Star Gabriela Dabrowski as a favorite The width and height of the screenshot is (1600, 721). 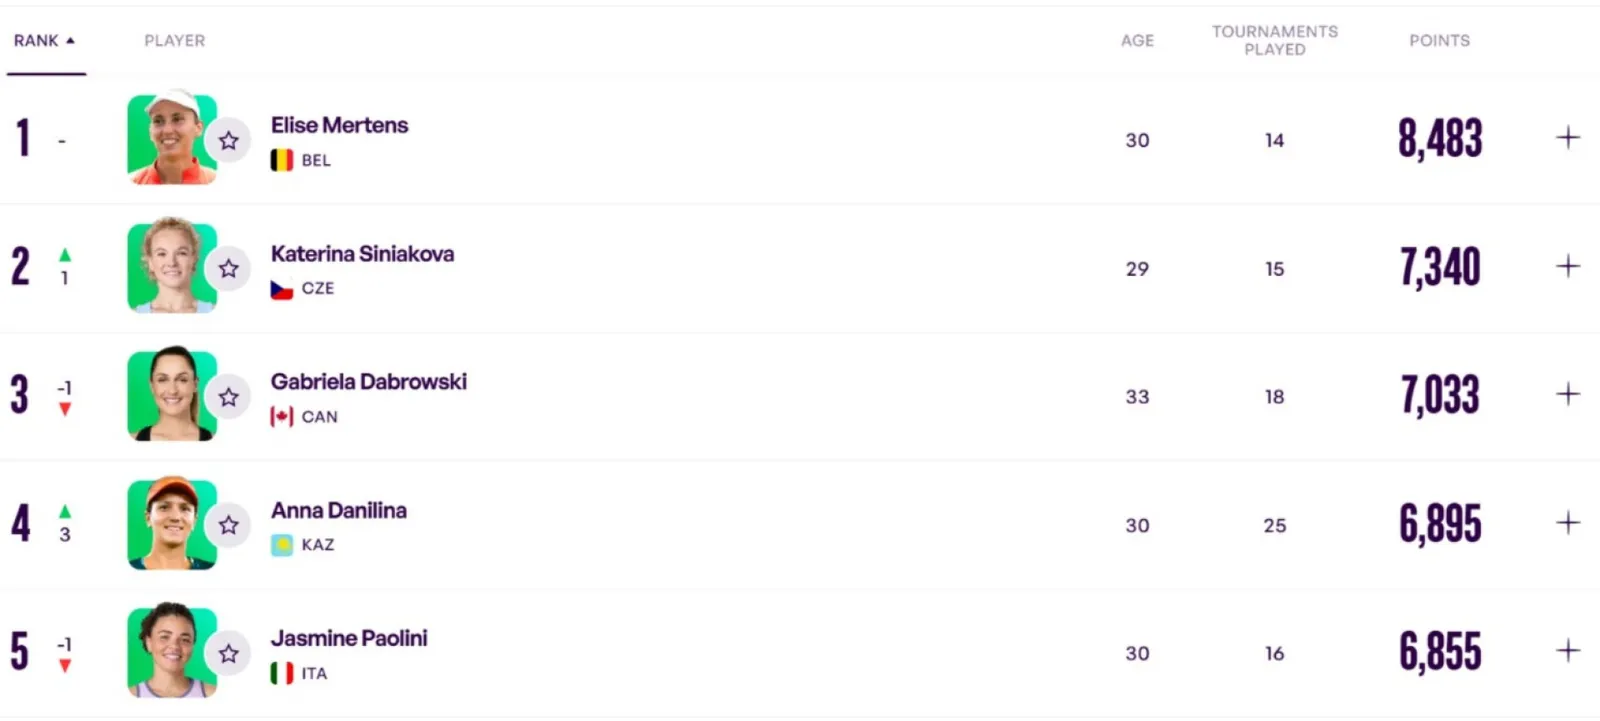click(229, 397)
